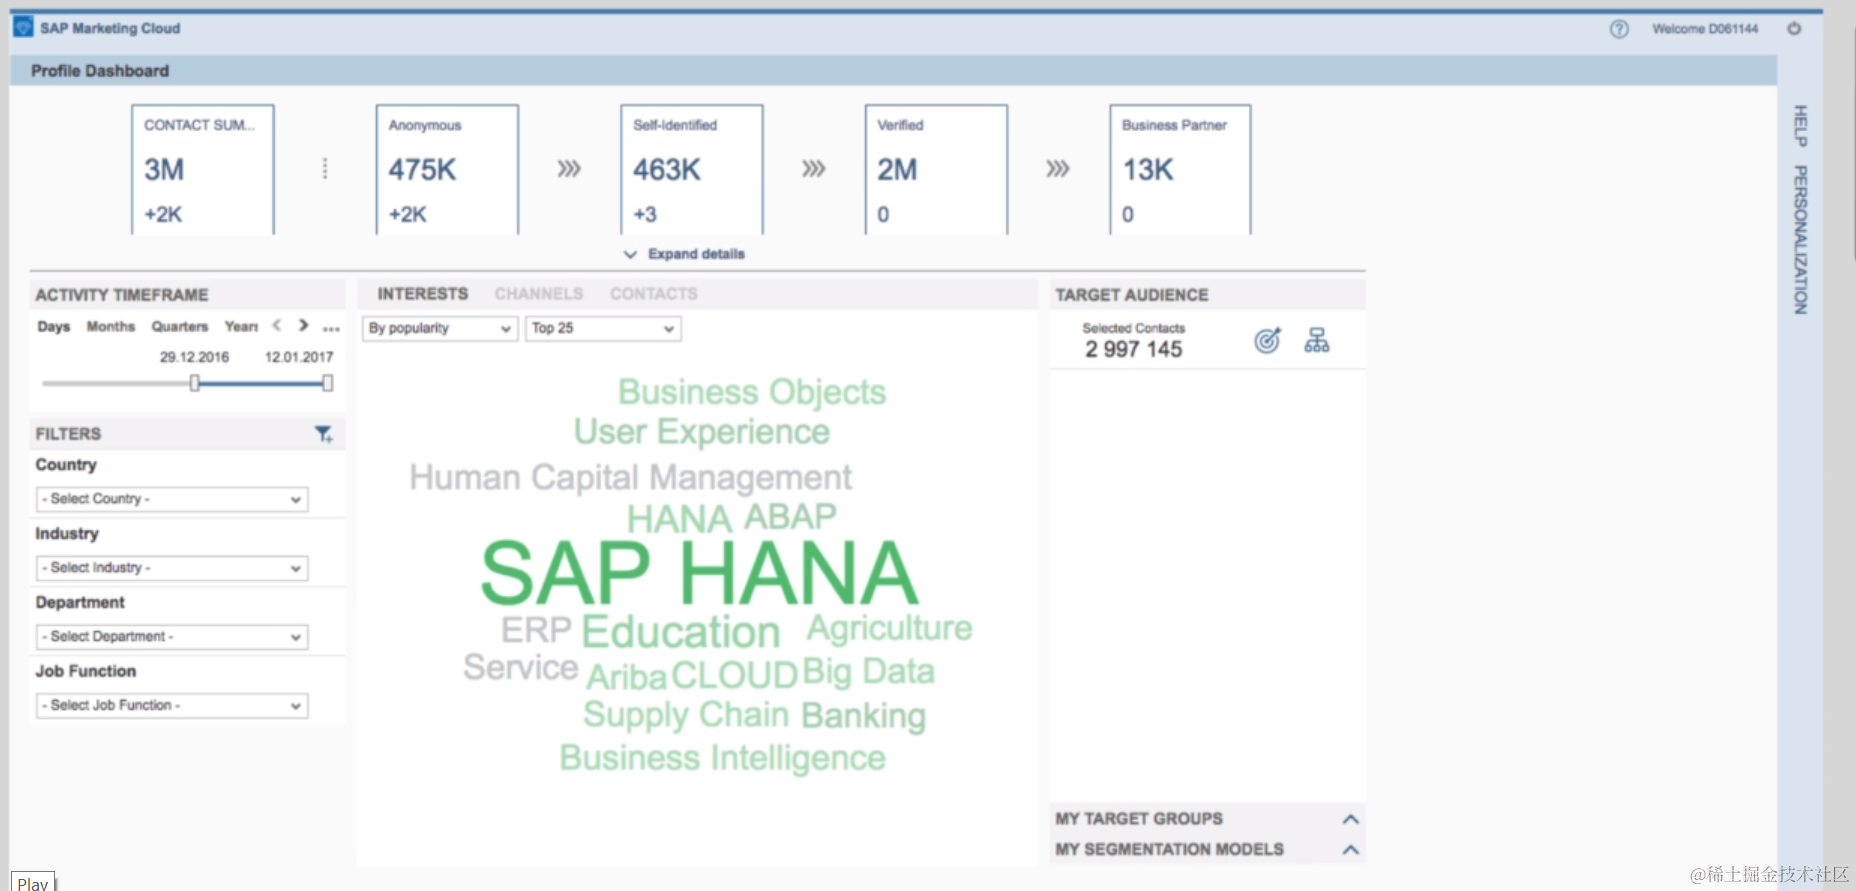
Task: Expand the My Target Groups section
Action: tap(1350, 819)
